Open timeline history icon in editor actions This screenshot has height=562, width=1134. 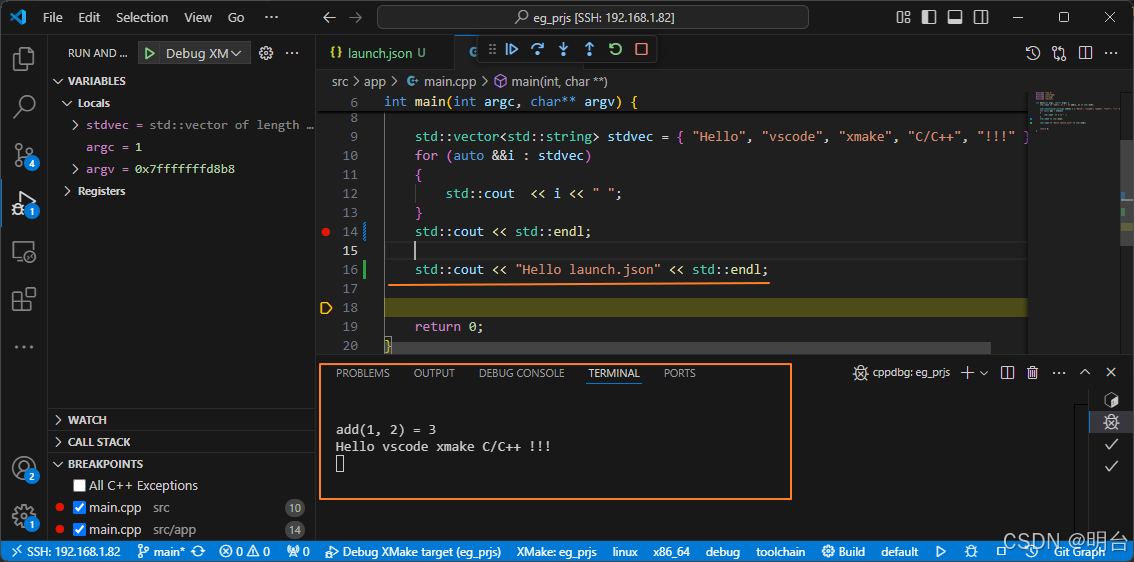(1033, 53)
